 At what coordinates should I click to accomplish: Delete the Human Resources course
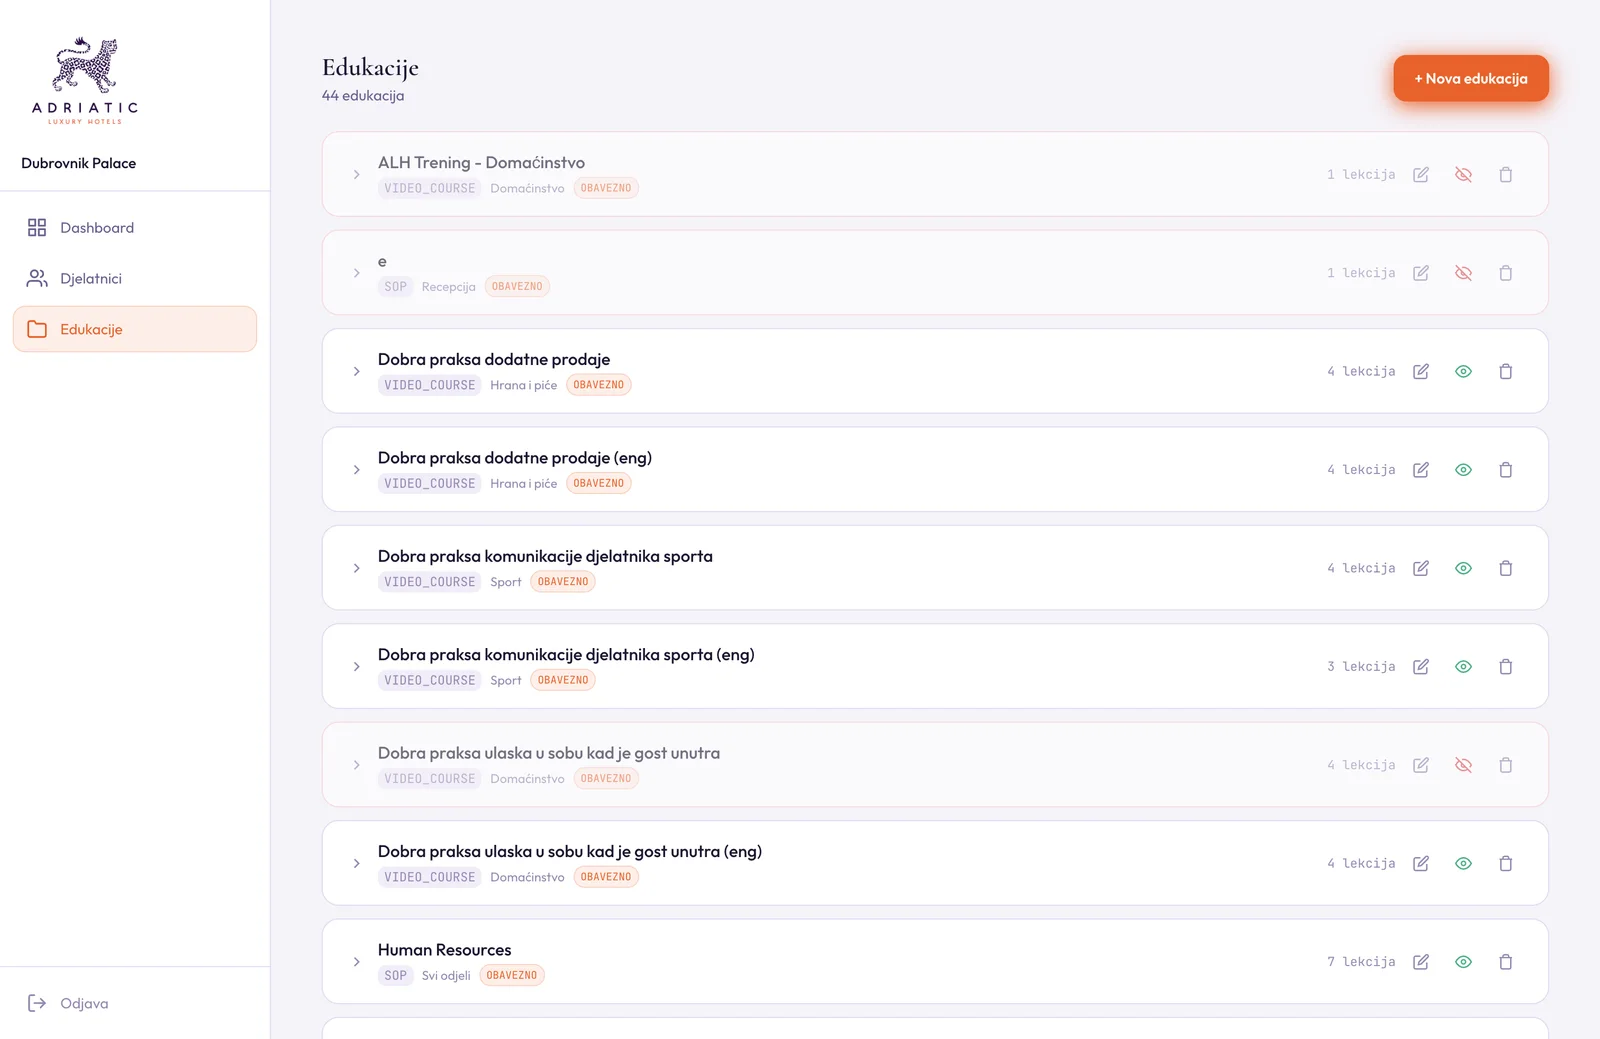pyautogui.click(x=1506, y=962)
